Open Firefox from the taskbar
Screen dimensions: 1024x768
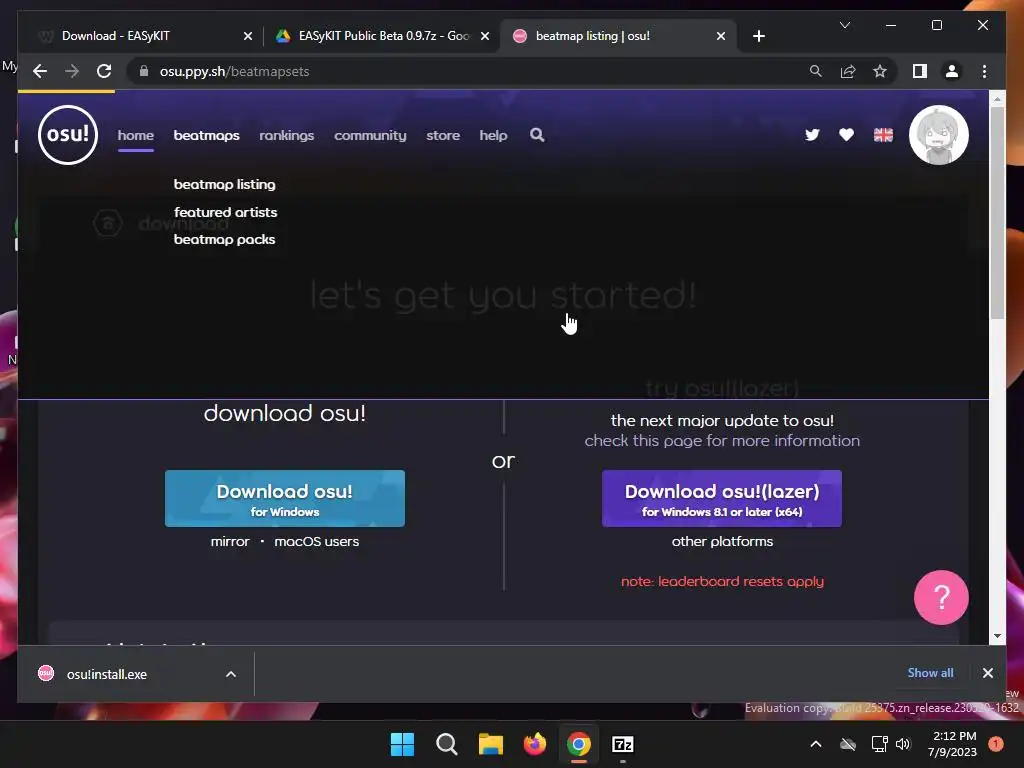point(535,744)
